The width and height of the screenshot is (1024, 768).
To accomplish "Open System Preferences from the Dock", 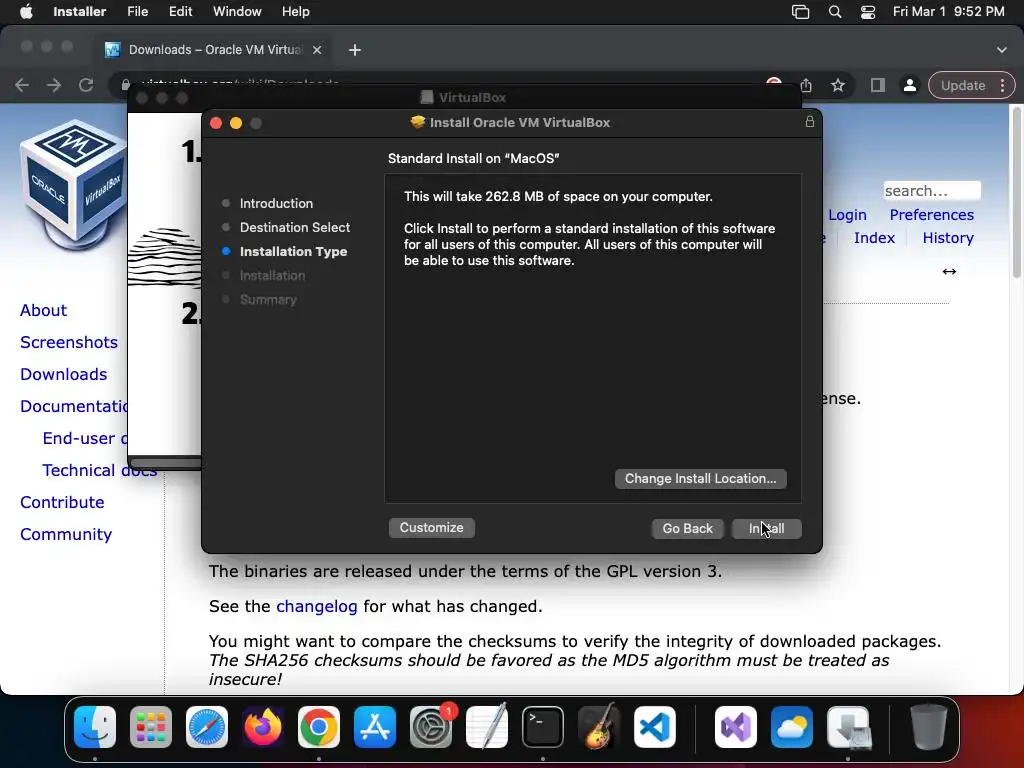I will [431, 727].
